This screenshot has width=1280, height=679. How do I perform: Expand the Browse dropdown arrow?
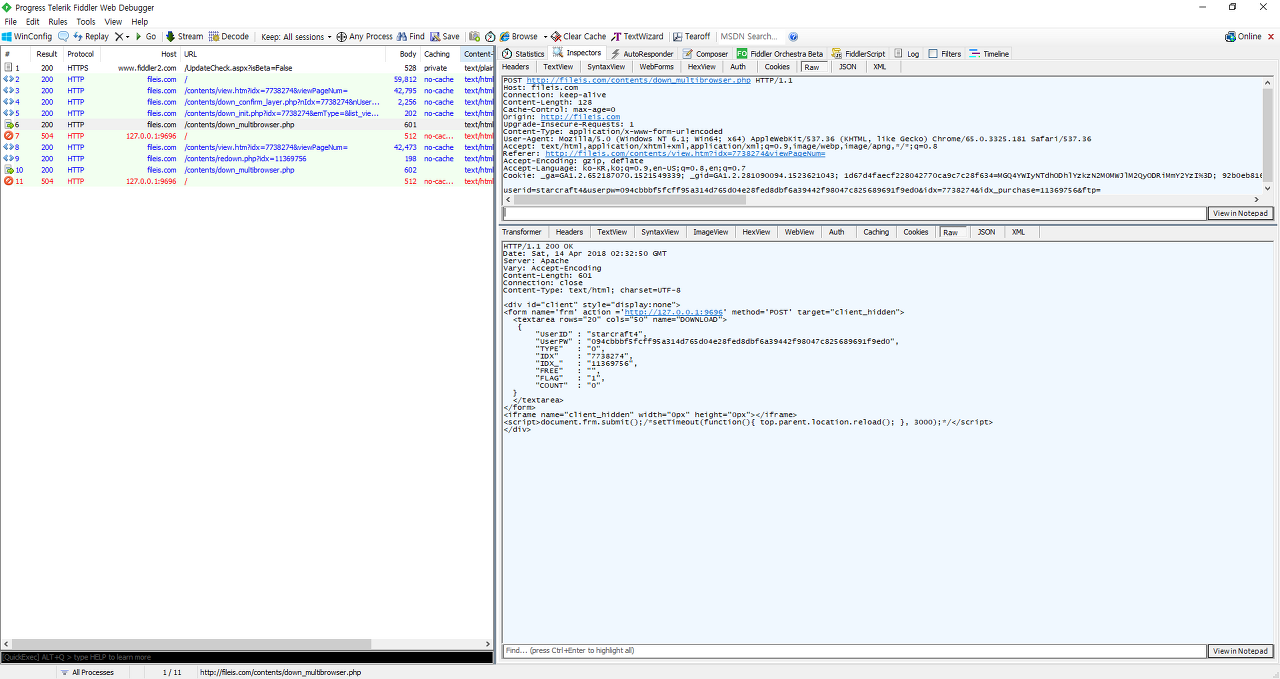(544, 36)
